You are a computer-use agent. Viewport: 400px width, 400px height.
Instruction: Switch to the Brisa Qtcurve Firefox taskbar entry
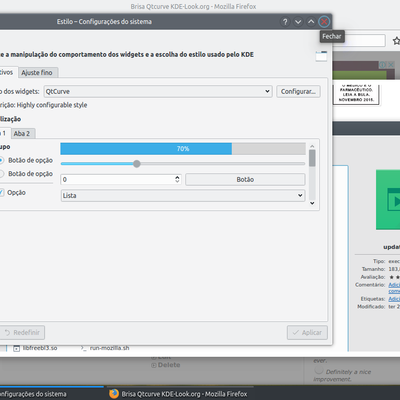pos(179,394)
